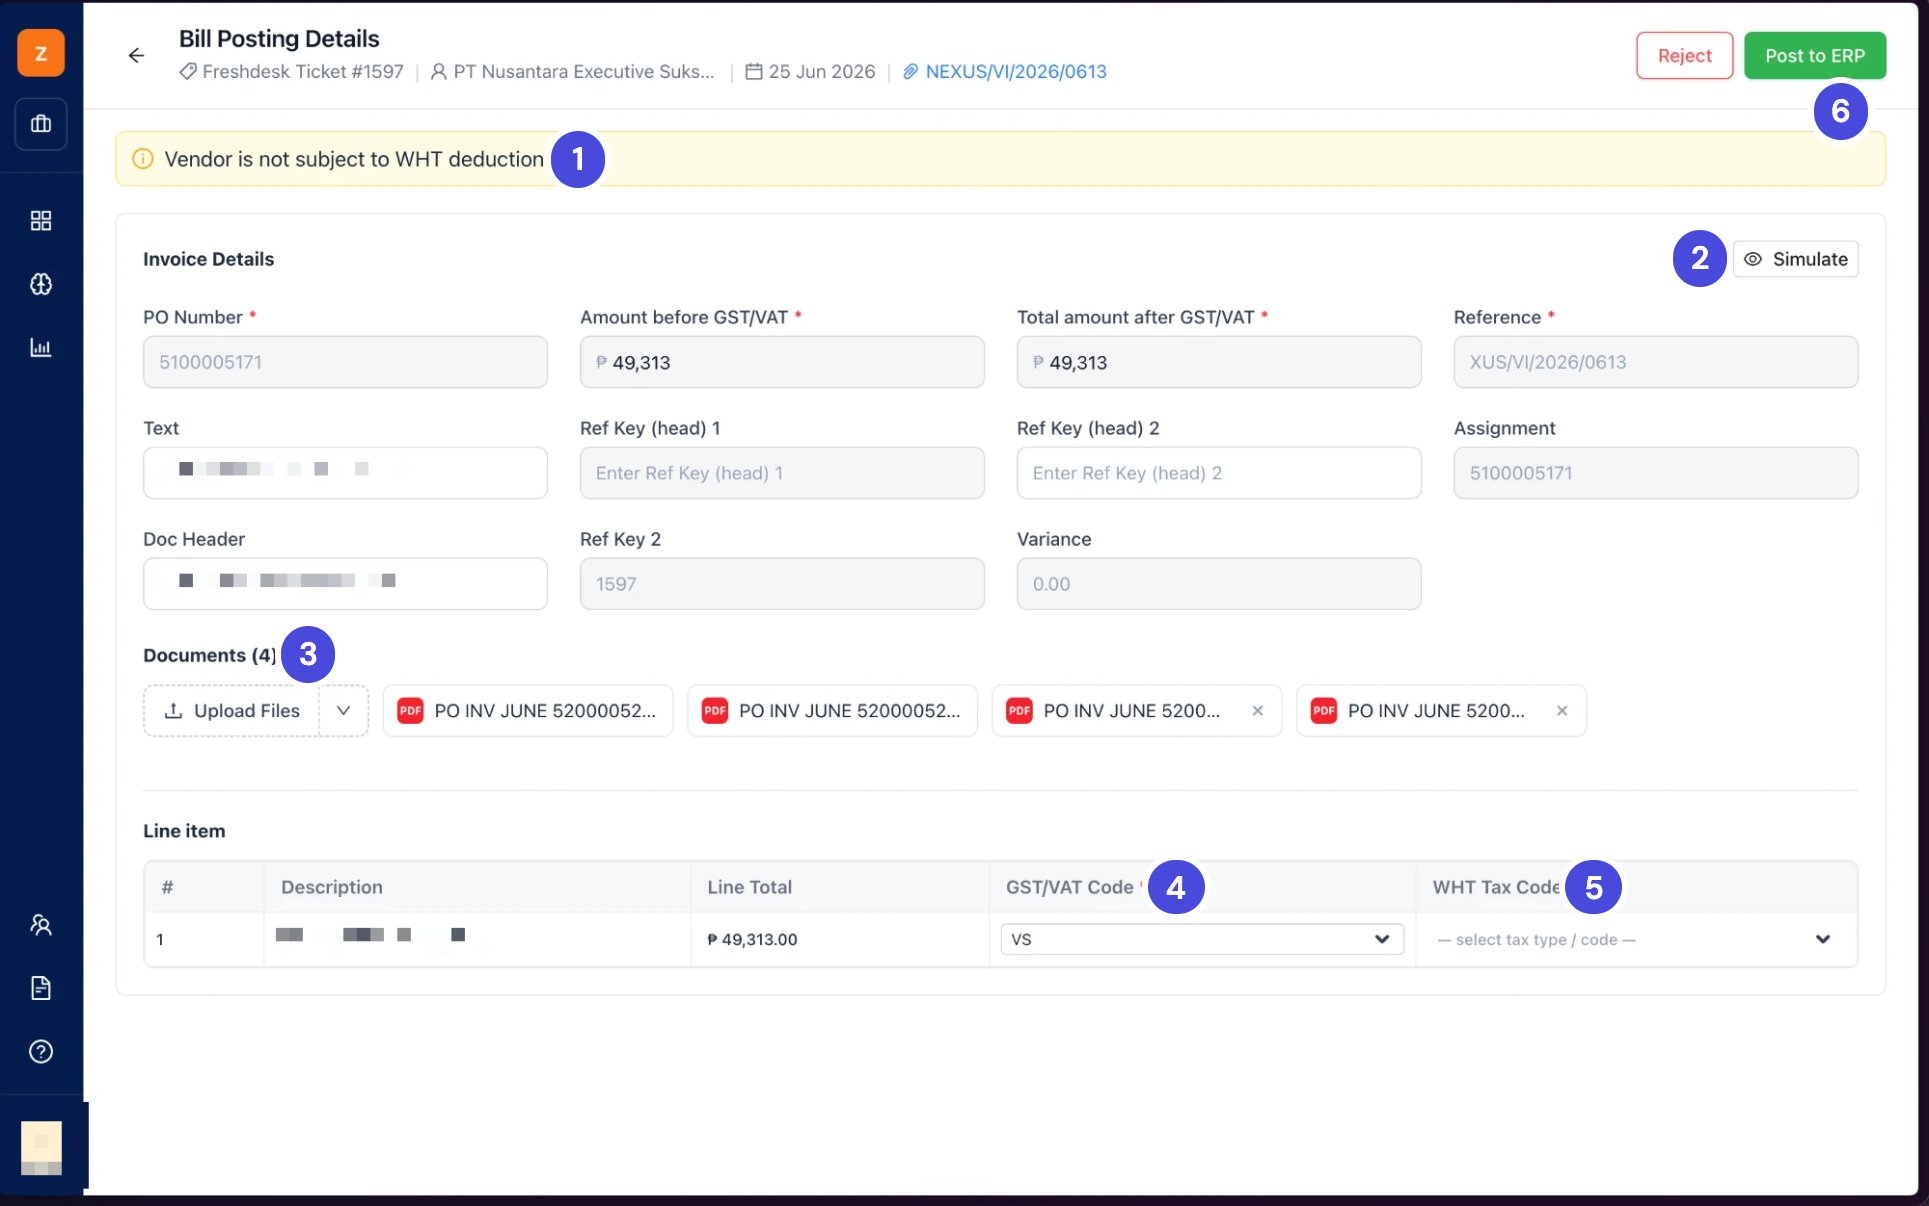Screen dimensions: 1929x1206
Task: Open the briefcase sidebar icon
Action: 41,124
